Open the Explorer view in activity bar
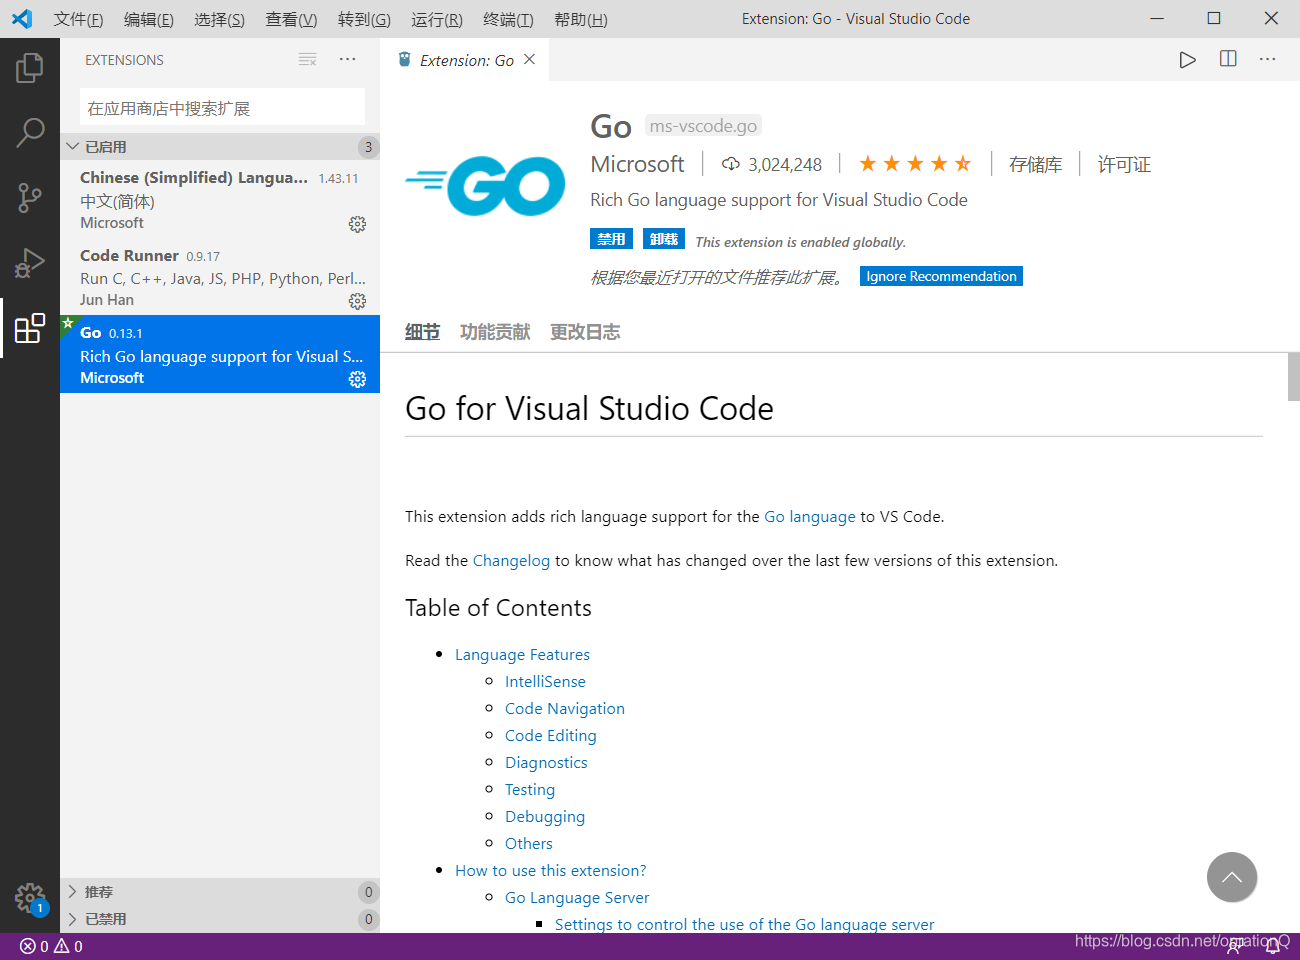 click(30, 68)
